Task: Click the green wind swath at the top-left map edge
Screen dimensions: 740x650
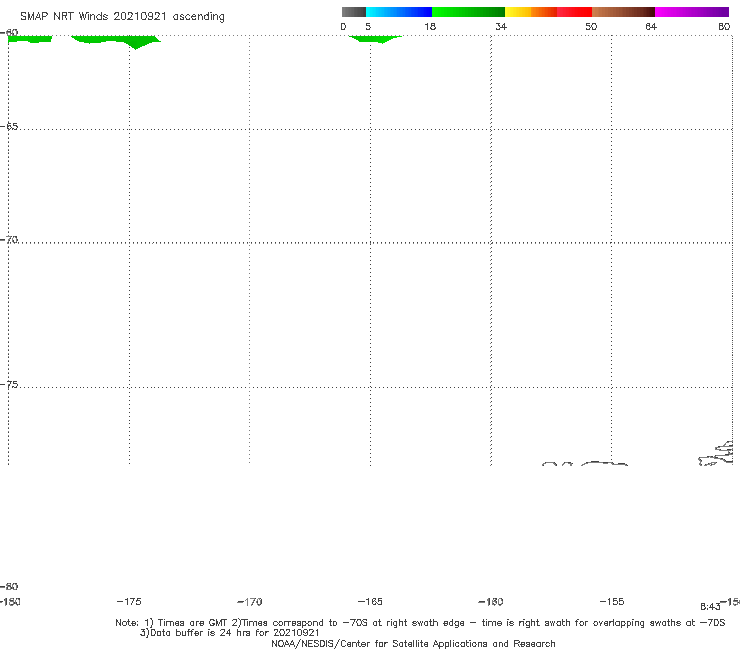Action: pos(30,39)
